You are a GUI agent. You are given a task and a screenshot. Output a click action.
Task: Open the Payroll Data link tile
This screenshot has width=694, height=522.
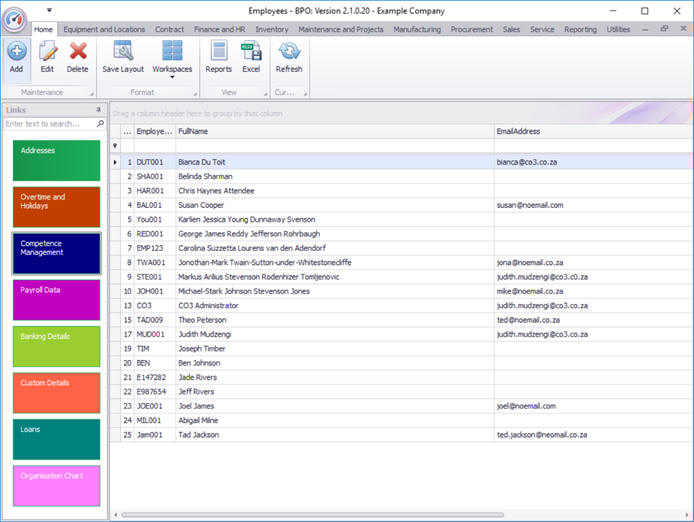pos(57,300)
